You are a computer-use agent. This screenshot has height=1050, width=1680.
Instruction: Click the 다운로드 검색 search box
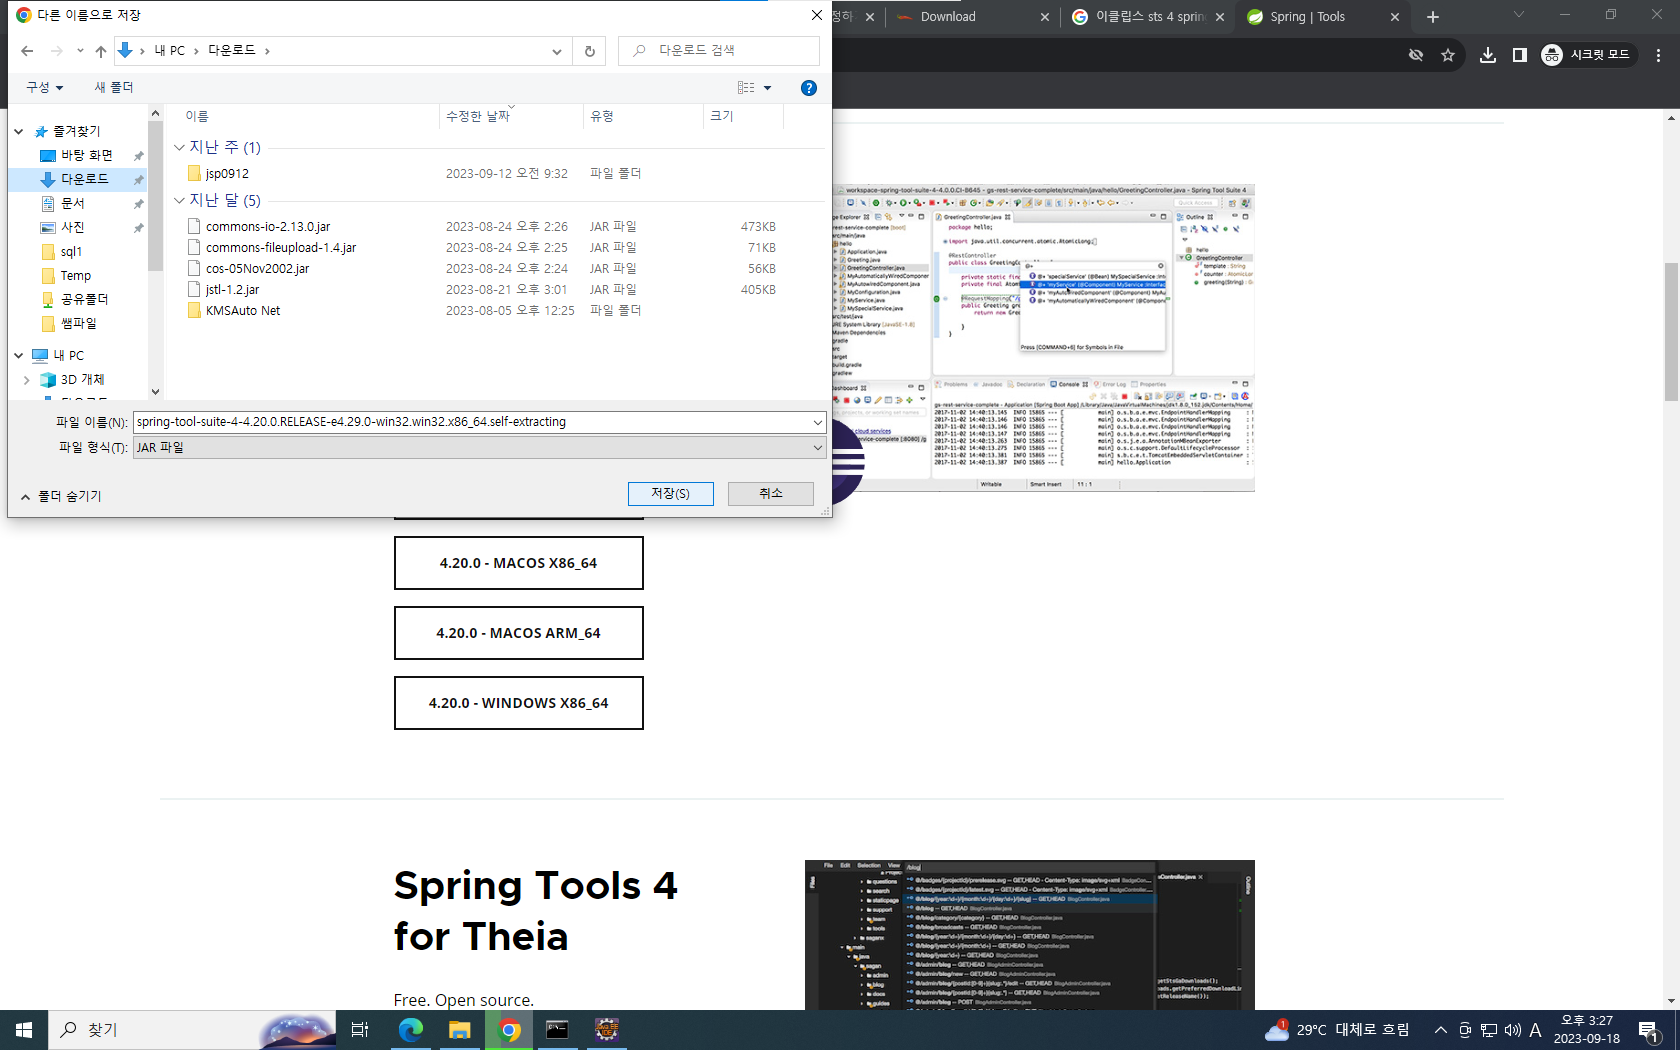[719, 51]
